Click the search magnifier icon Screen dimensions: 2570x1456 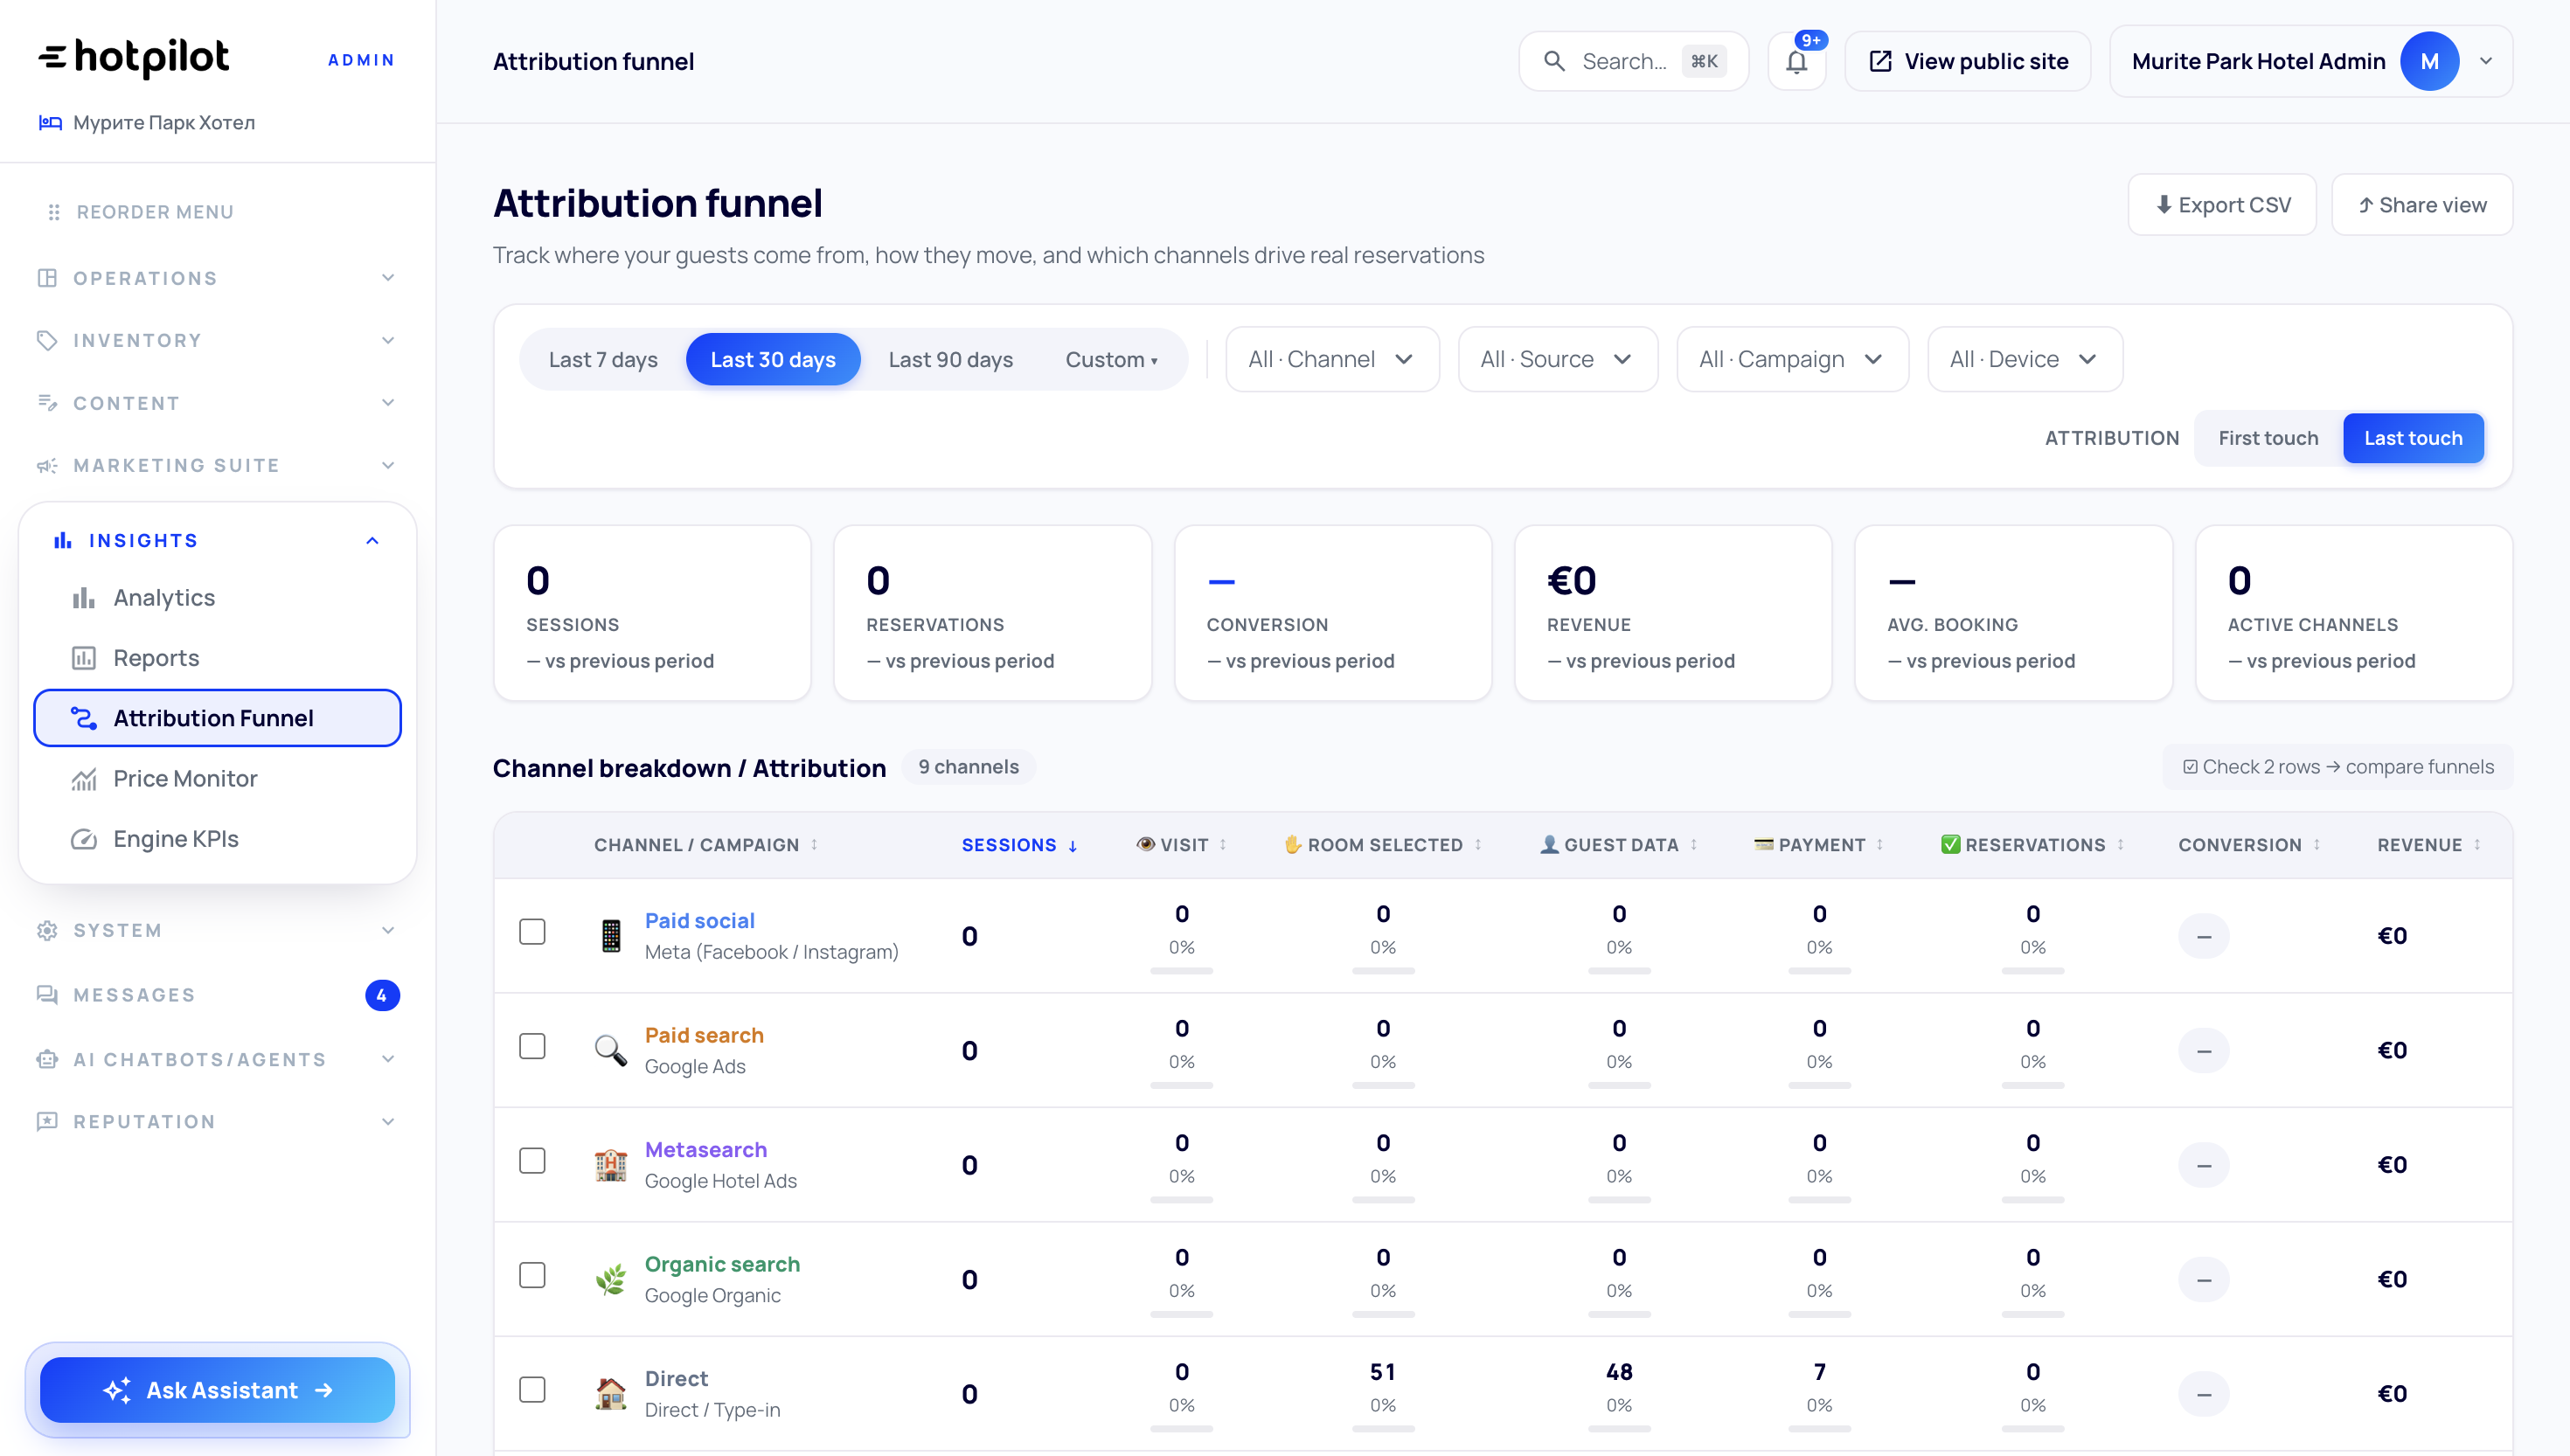click(x=1554, y=61)
